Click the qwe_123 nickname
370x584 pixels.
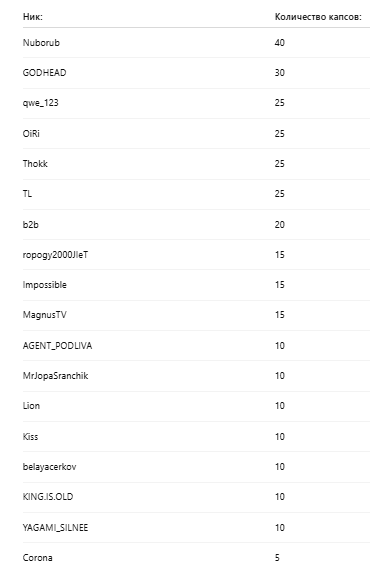pos(41,103)
